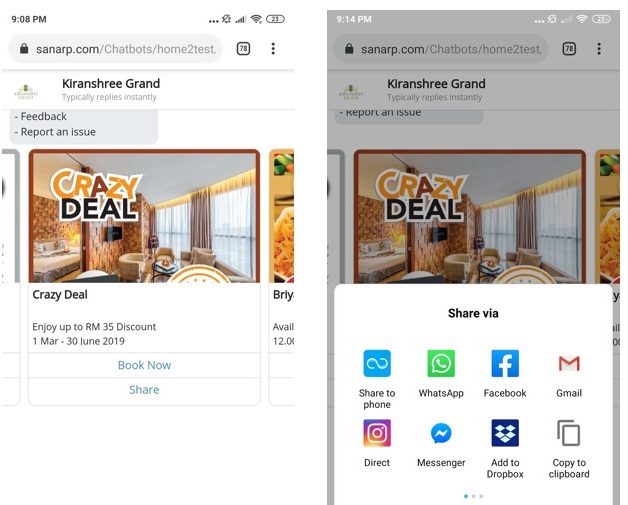Open Chrome three-dot menu in 9:08 PM screen

point(273,49)
